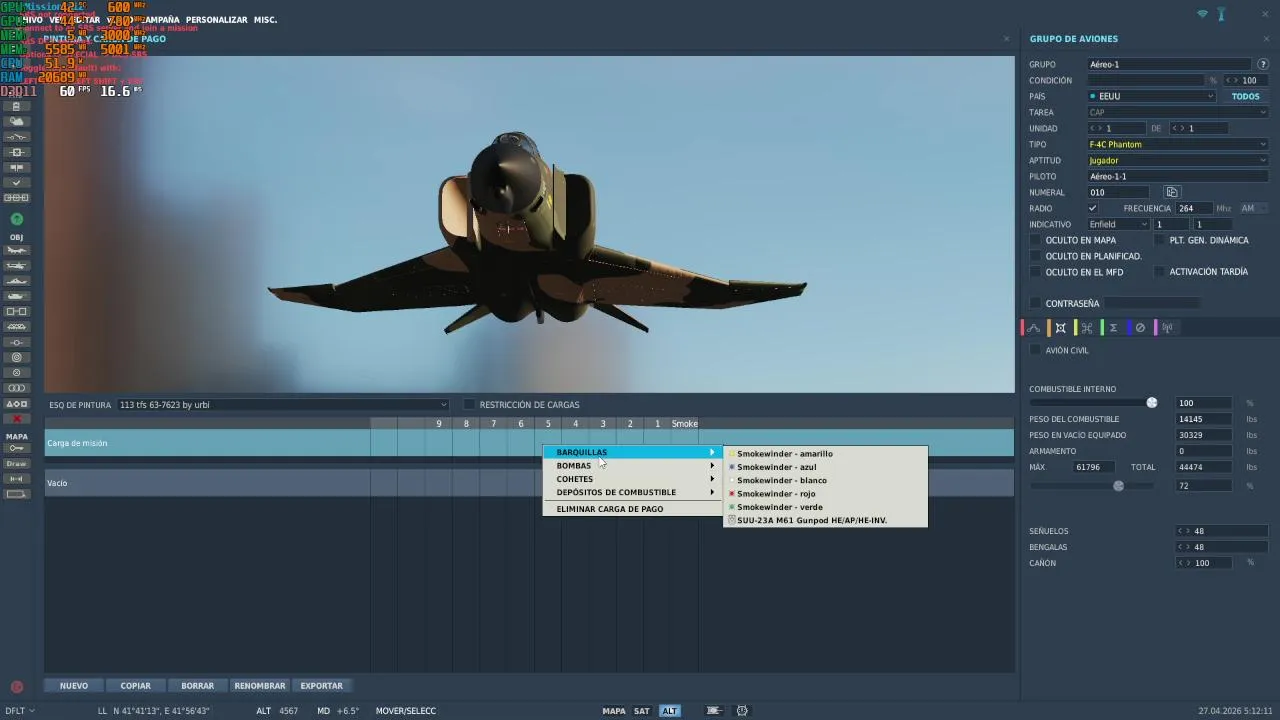Open the AM modulation dropdown
Screen dimensions: 1280x720
(1254, 208)
